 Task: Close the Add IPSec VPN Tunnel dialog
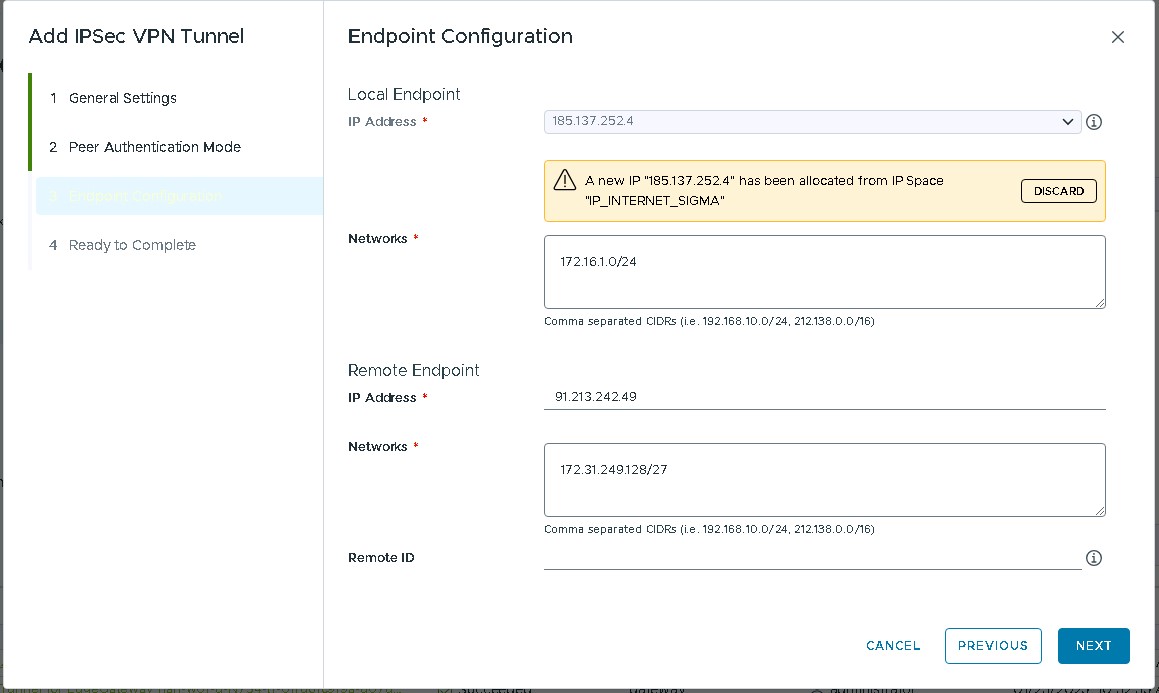point(1117,37)
